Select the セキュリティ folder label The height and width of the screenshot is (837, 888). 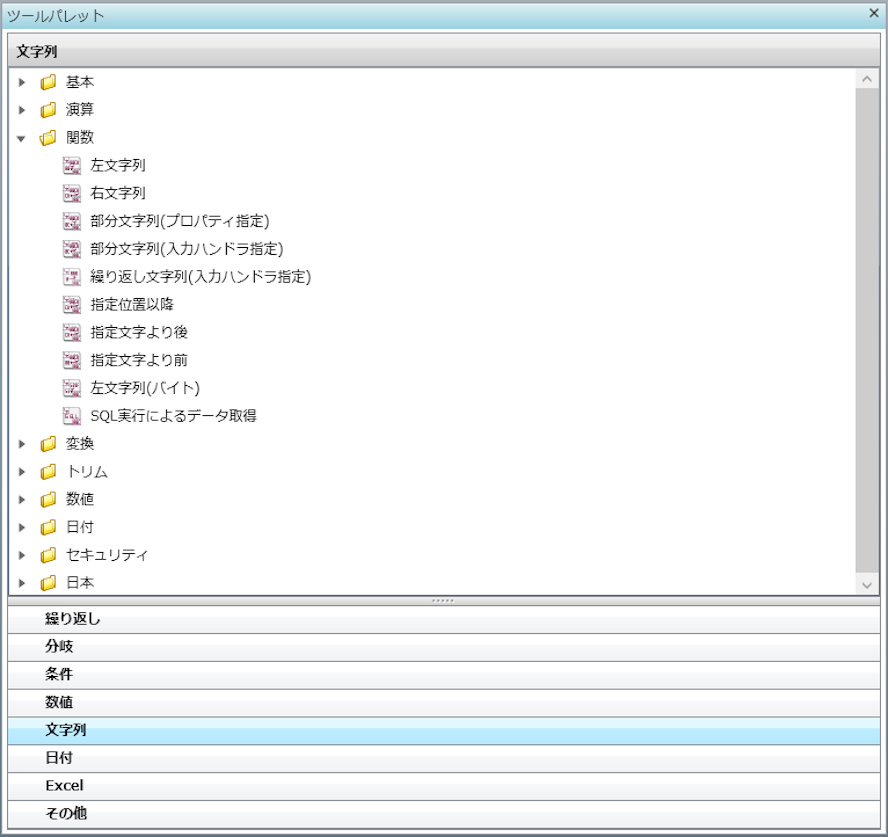107,555
